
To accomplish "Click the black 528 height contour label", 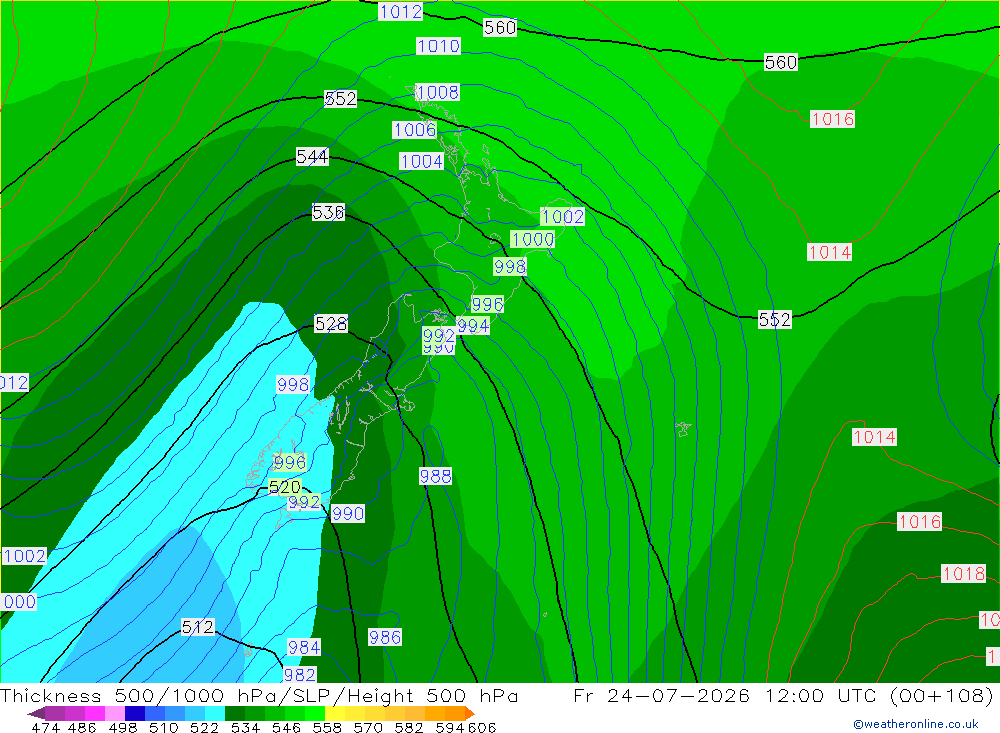I will [x=331, y=324].
